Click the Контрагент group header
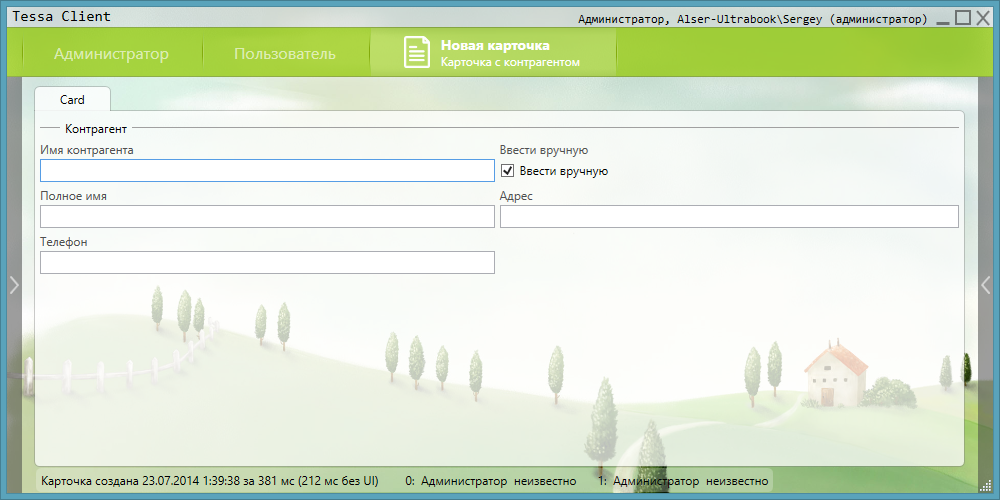The height and width of the screenshot is (500, 1000). pos(95,129)
